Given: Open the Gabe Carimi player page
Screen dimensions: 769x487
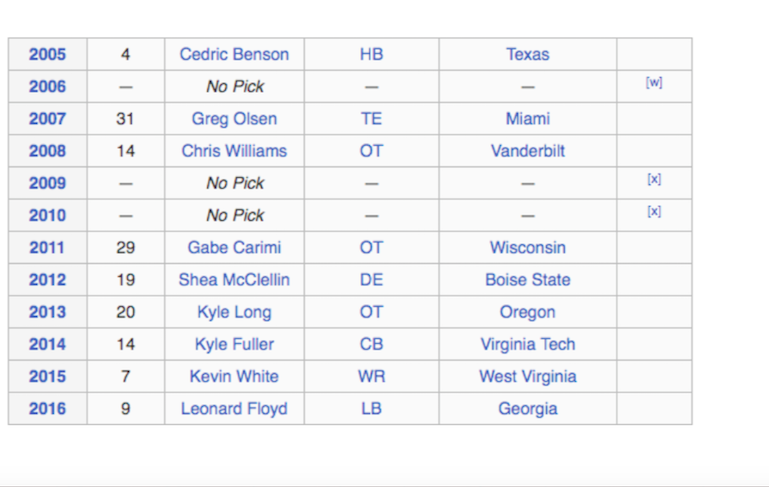Looking at the screenshot, I should click(x=234, y=247).
